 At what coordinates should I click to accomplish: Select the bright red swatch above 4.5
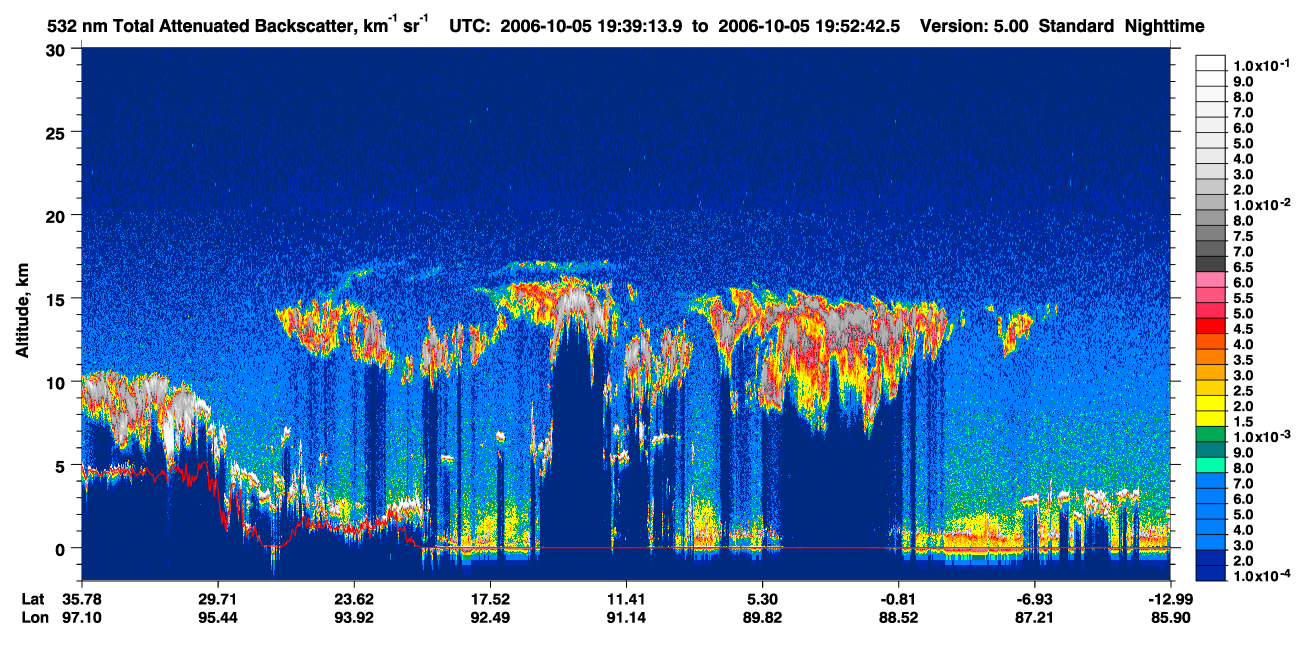[x=1210, y=325]
